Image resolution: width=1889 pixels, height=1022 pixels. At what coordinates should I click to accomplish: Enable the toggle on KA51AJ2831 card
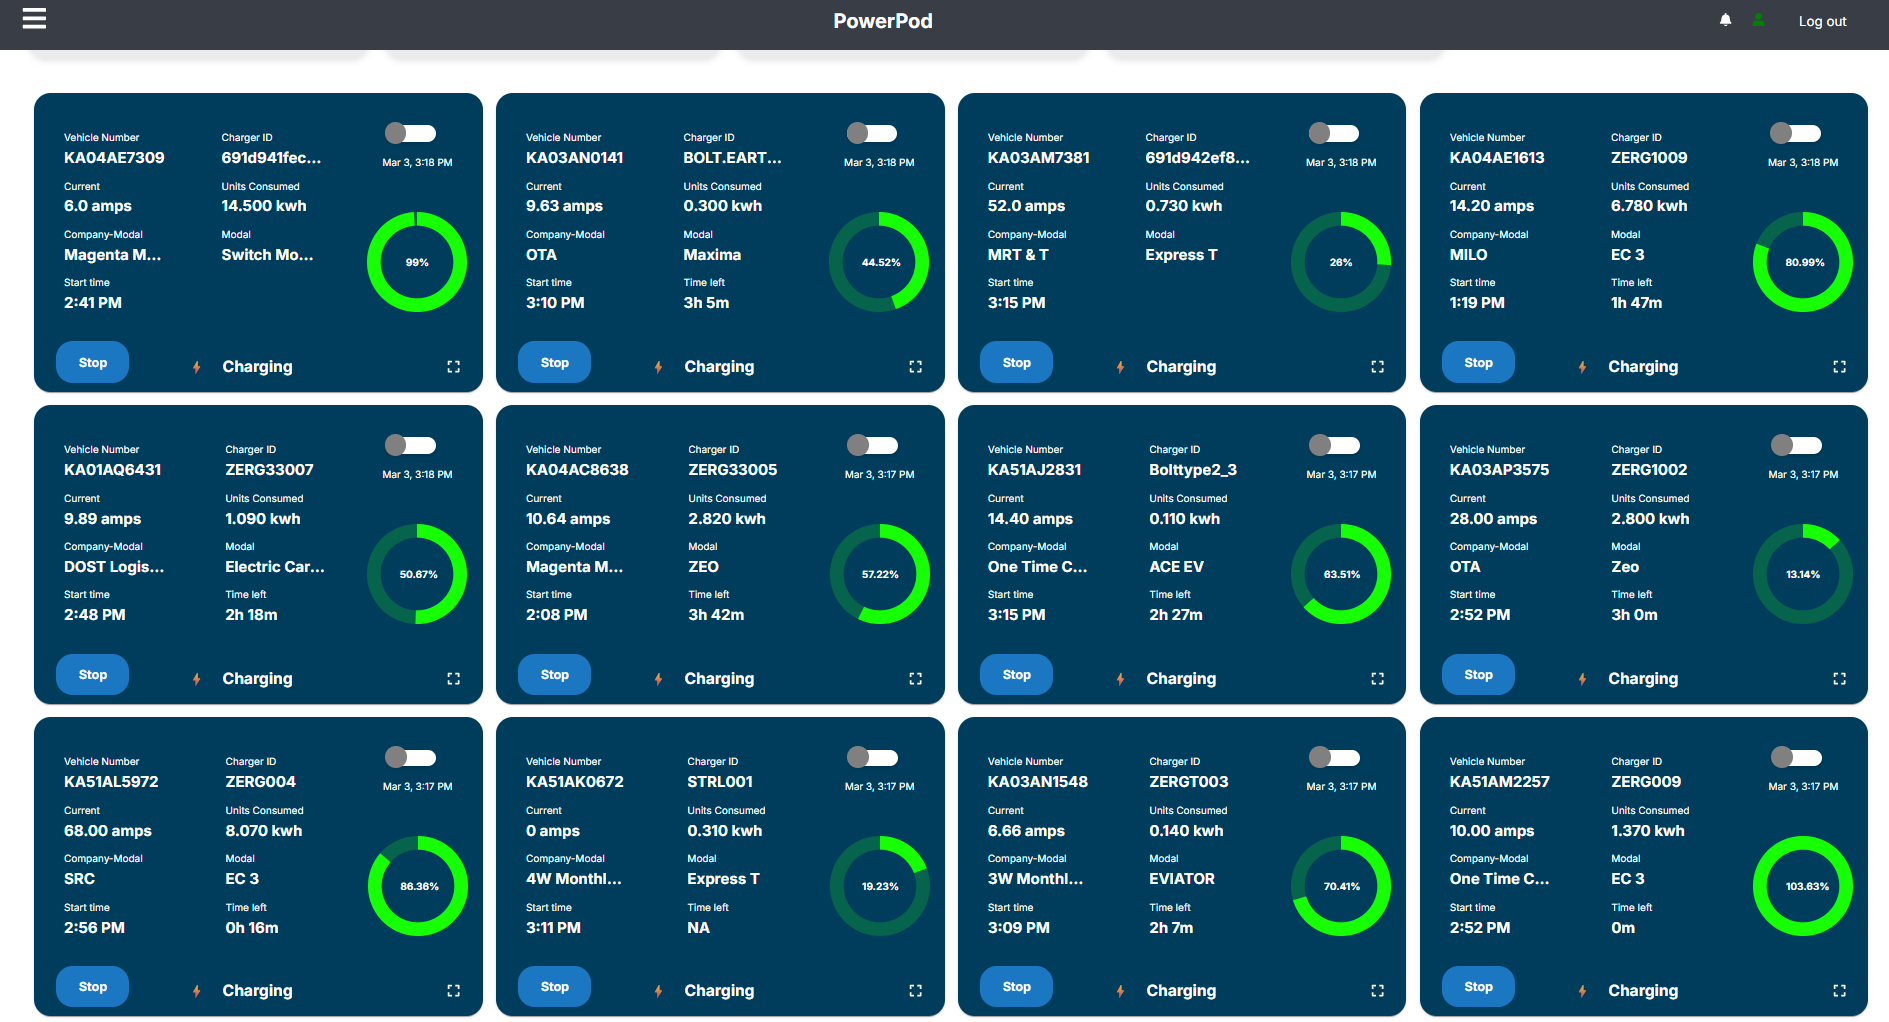1334,445
